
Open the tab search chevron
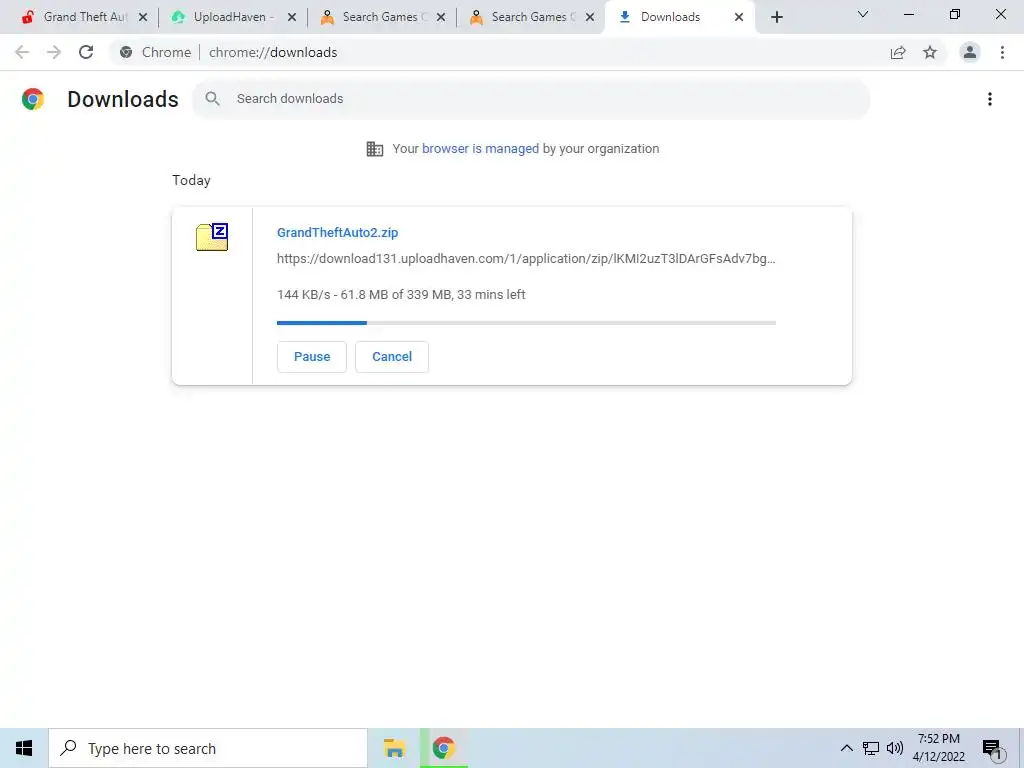coord(863,14)
